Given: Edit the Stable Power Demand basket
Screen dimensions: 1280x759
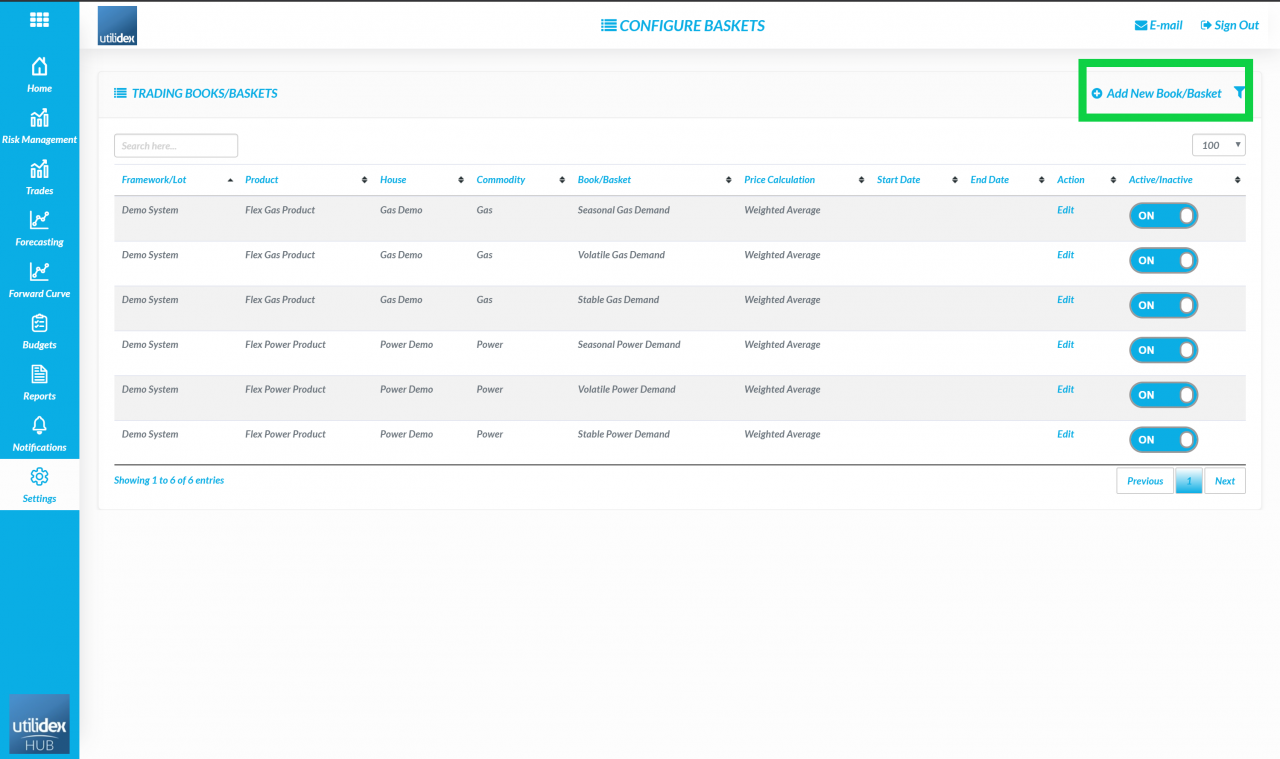Looking at the screenshot, I should coord(1064,434).
